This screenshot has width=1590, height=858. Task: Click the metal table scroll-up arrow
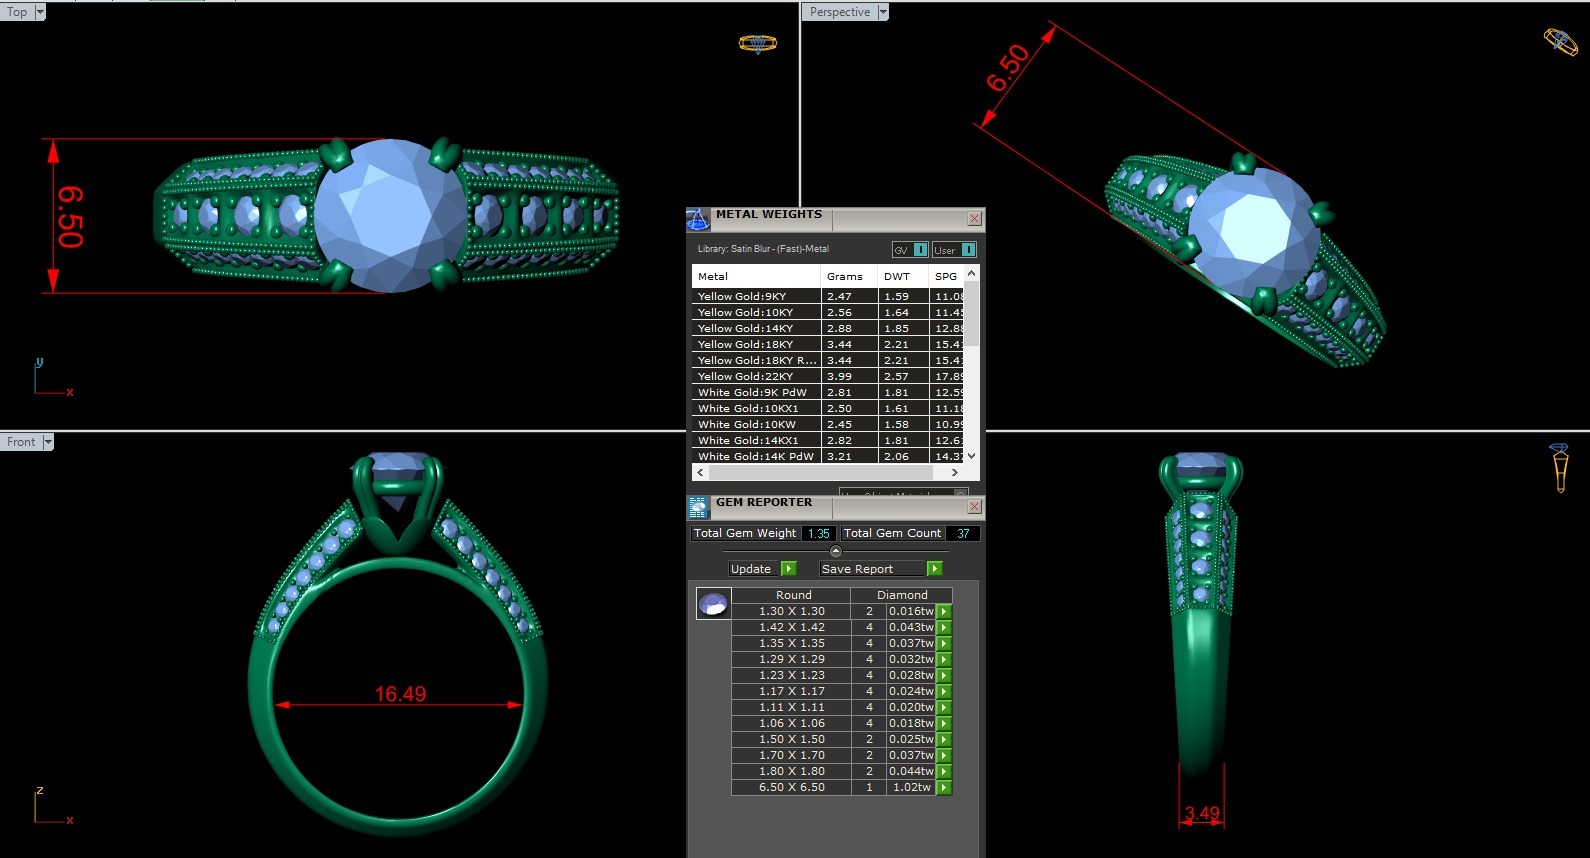click(971, 272)
